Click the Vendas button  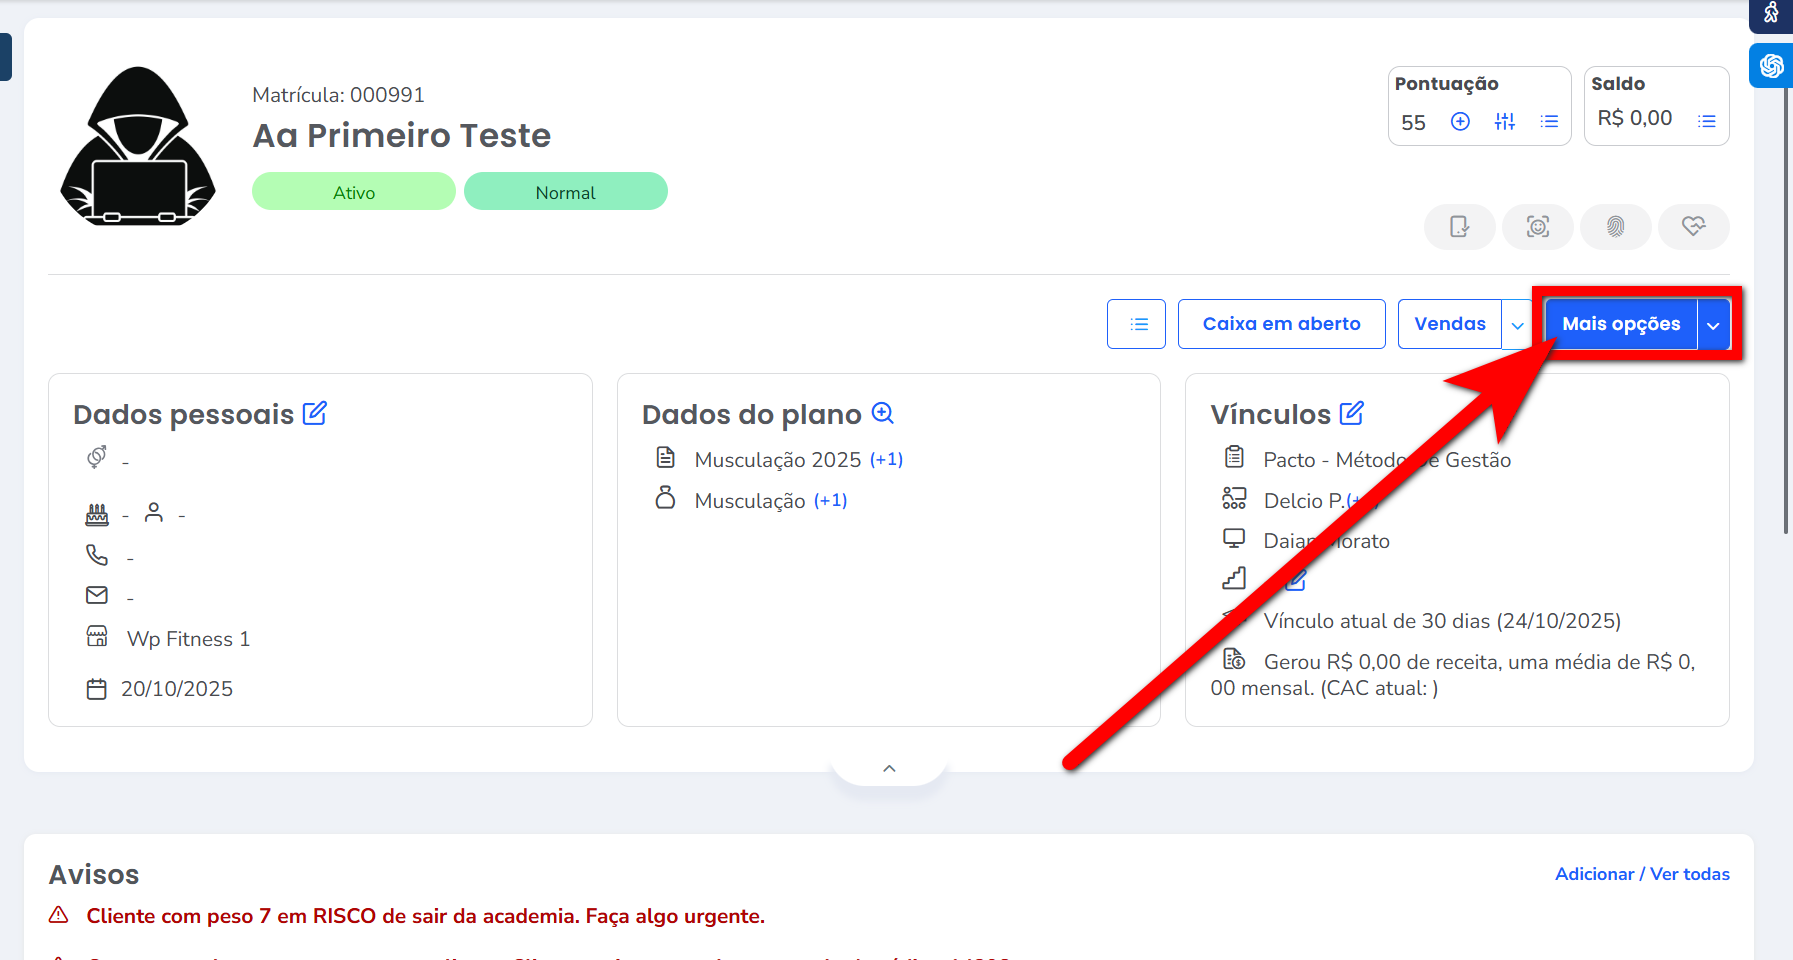(x=1449, y=324)
